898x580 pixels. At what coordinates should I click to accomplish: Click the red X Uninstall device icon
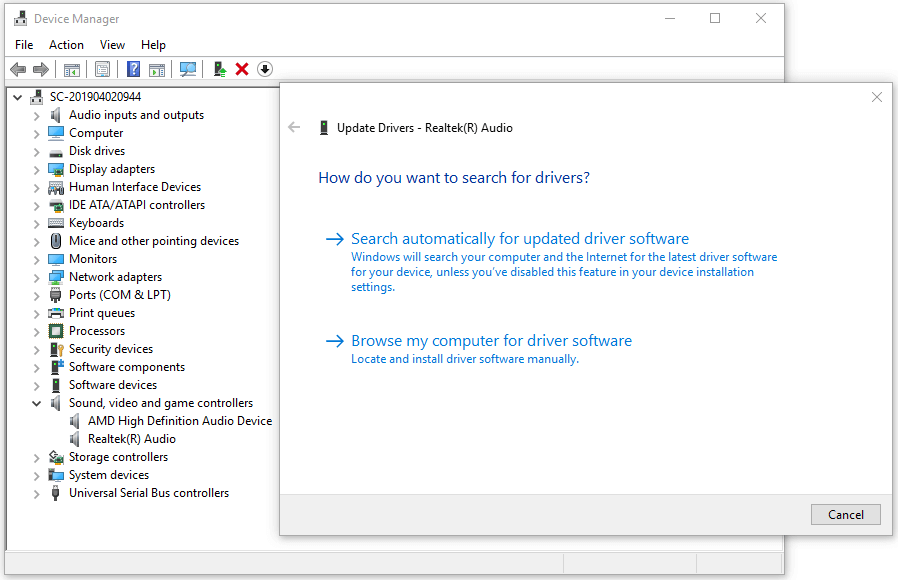[242, 69]
